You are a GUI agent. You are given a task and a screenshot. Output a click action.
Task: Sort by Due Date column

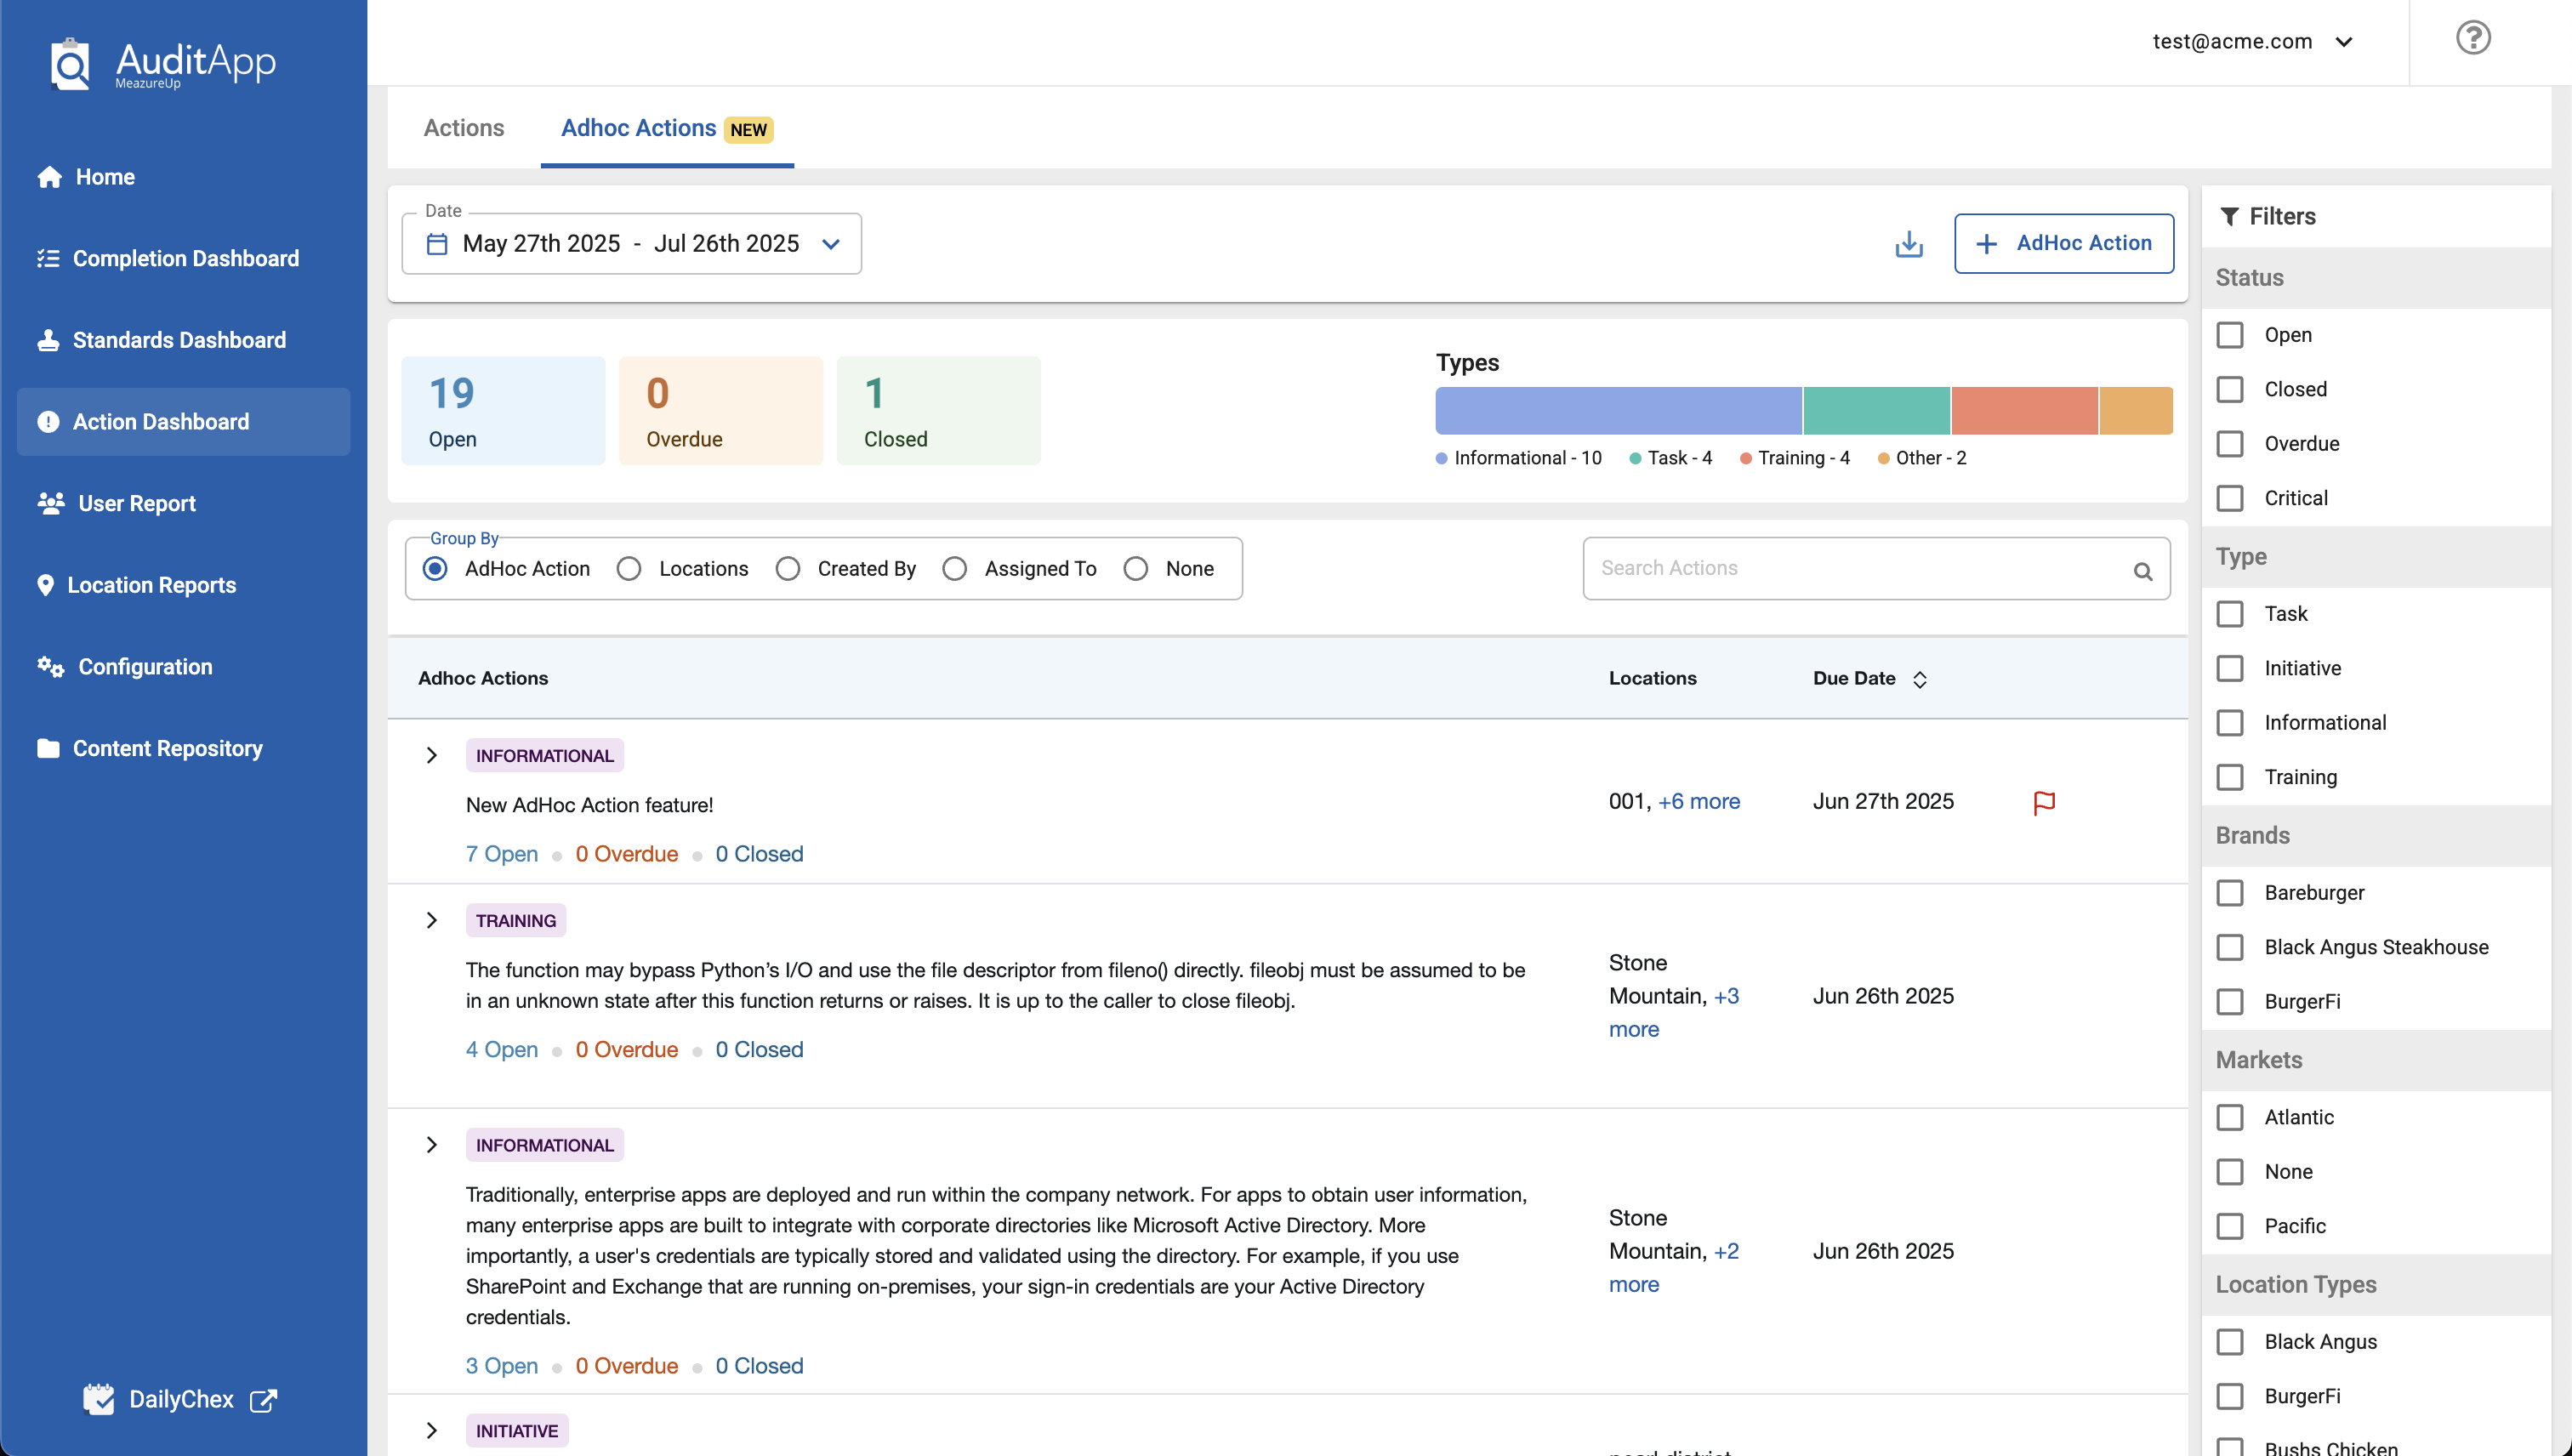(x=1919, y=679)
